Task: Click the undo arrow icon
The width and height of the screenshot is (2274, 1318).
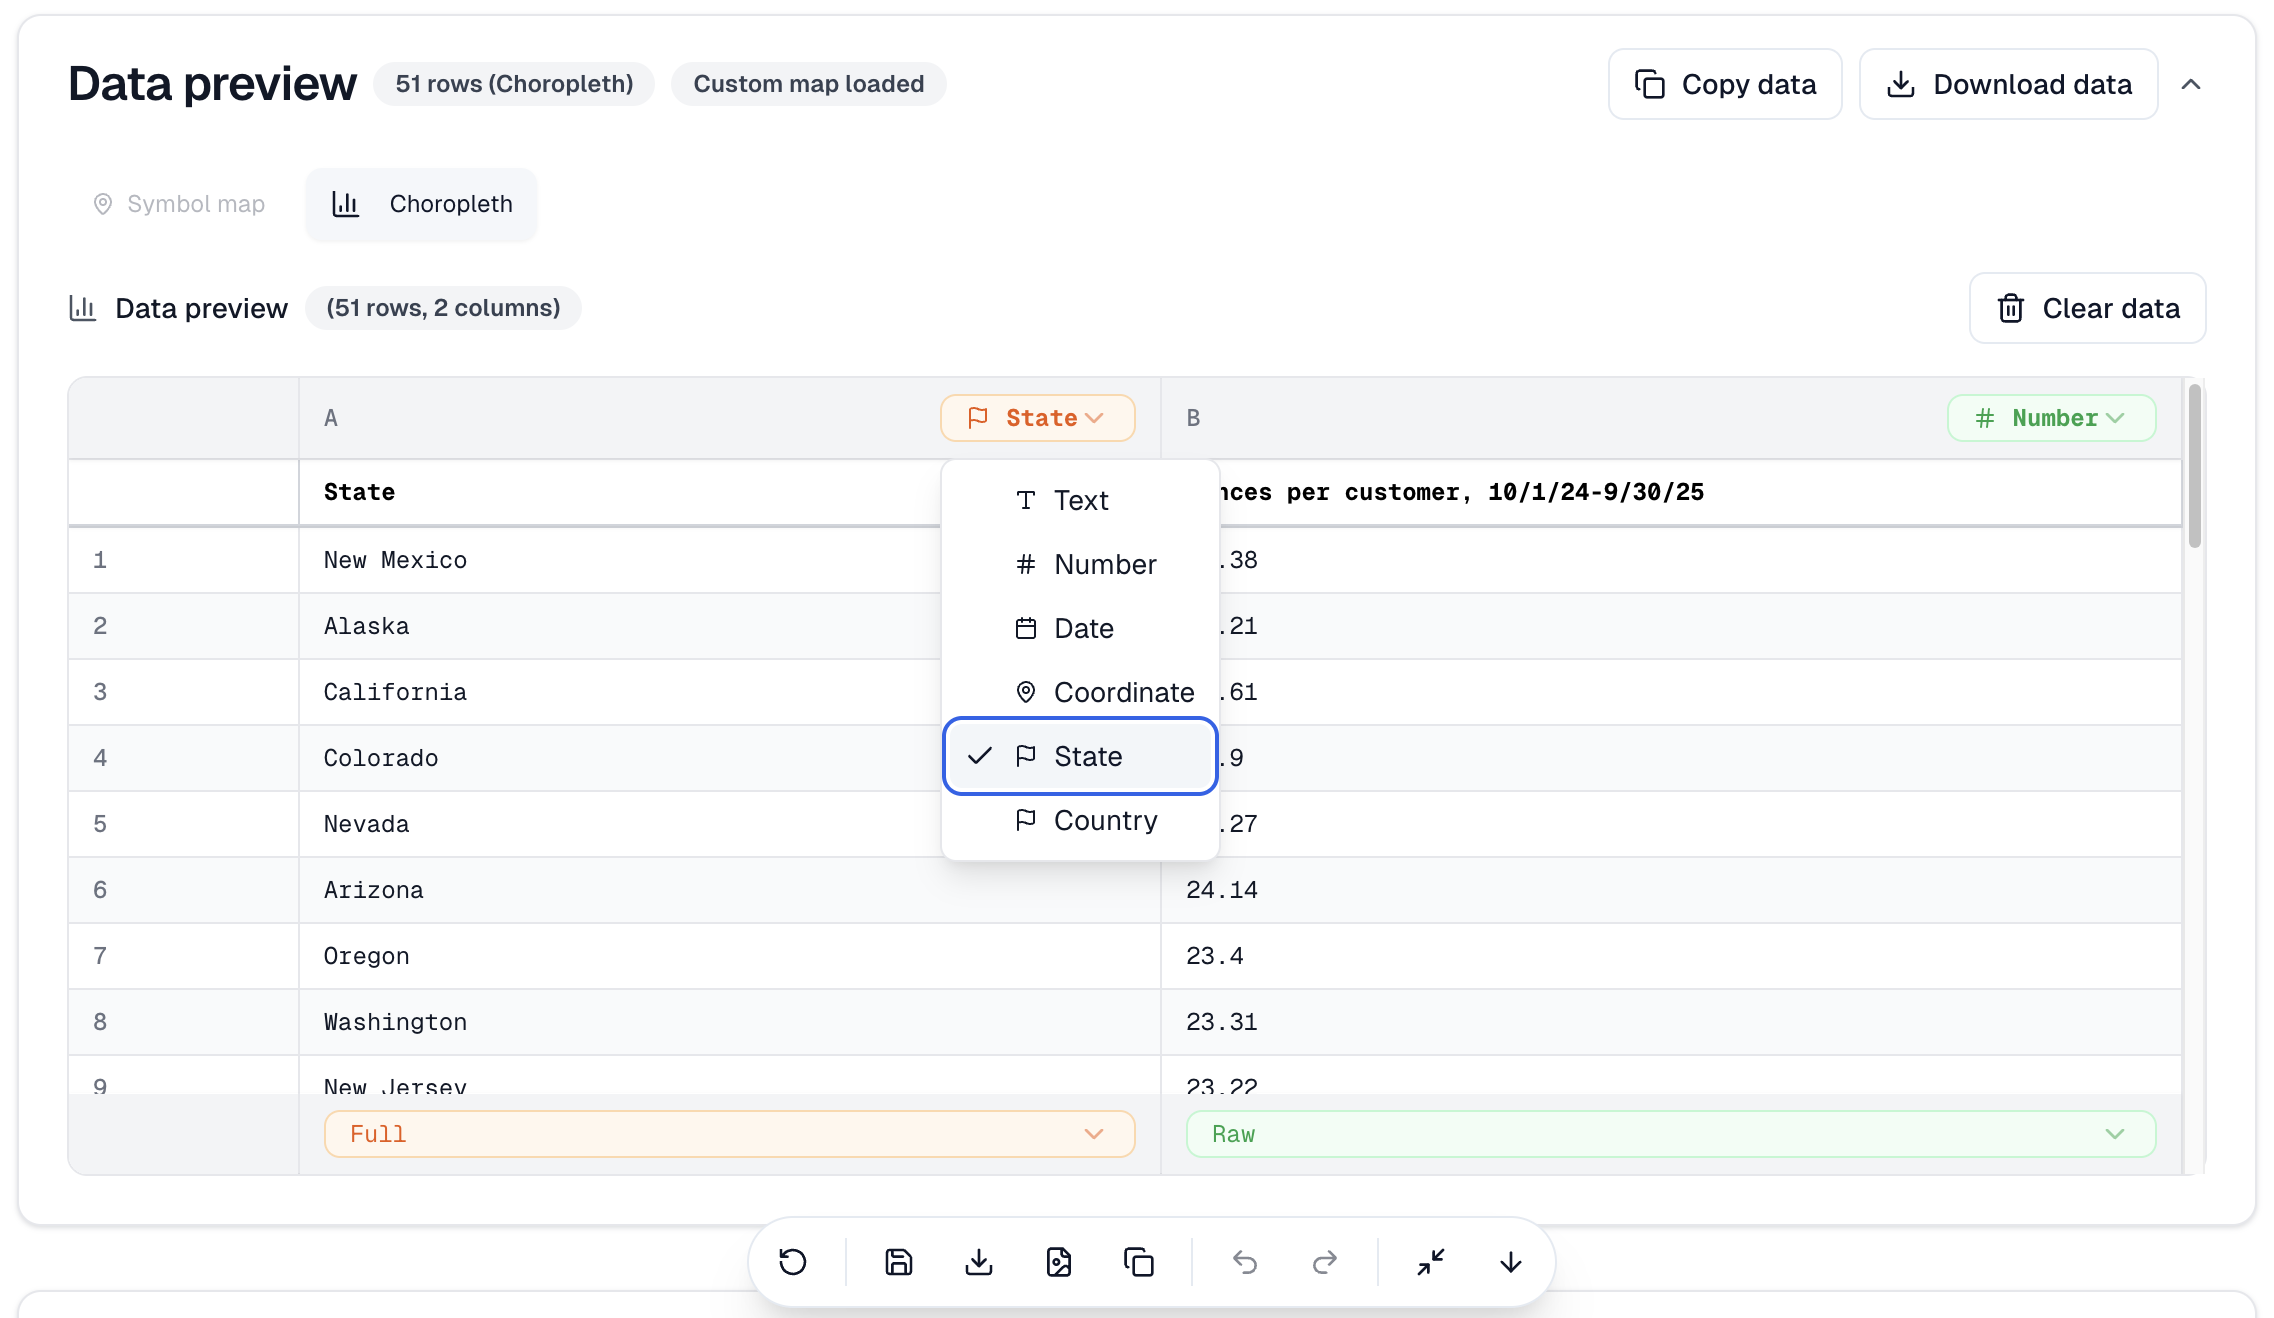Action: pos(1244,1262)
